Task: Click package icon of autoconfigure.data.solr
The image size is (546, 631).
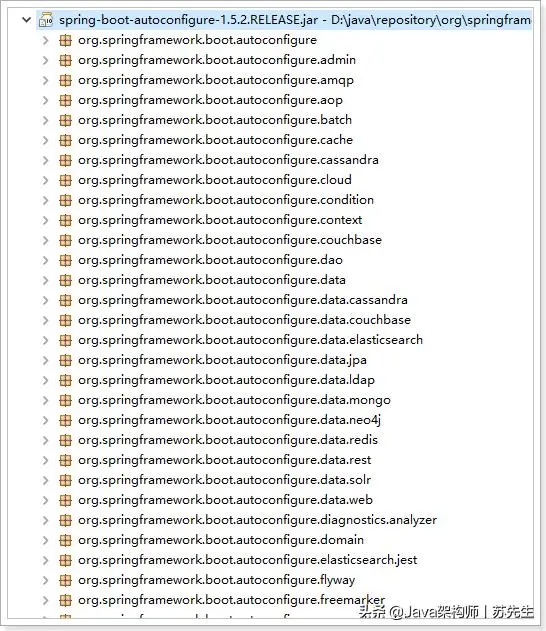Action: 65,480
